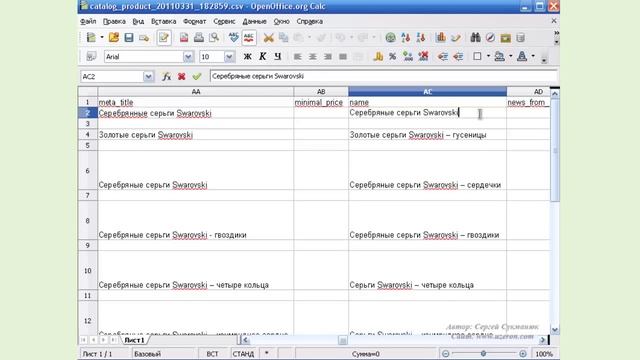Save the spreadsheet with the floppy icon

tap(129, 38)
